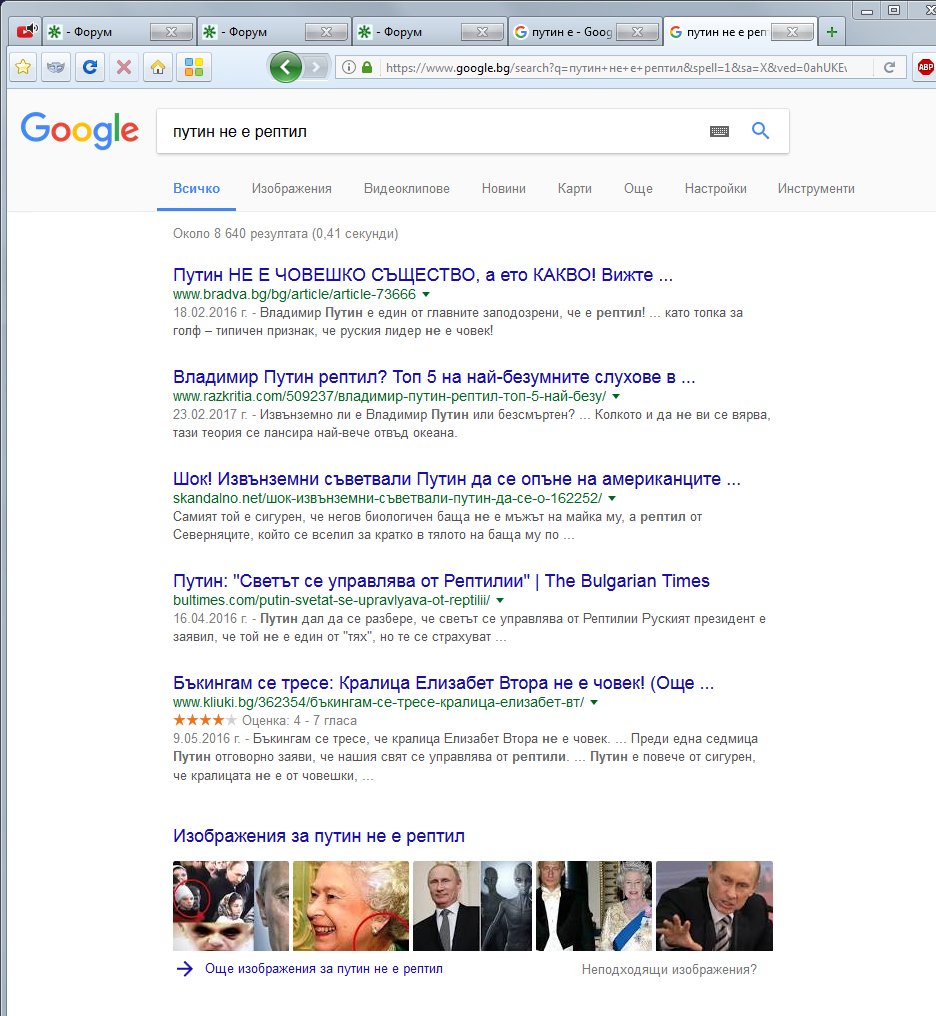
Task: Click the green padlock security icon
Action: click(x=367, y=67)
